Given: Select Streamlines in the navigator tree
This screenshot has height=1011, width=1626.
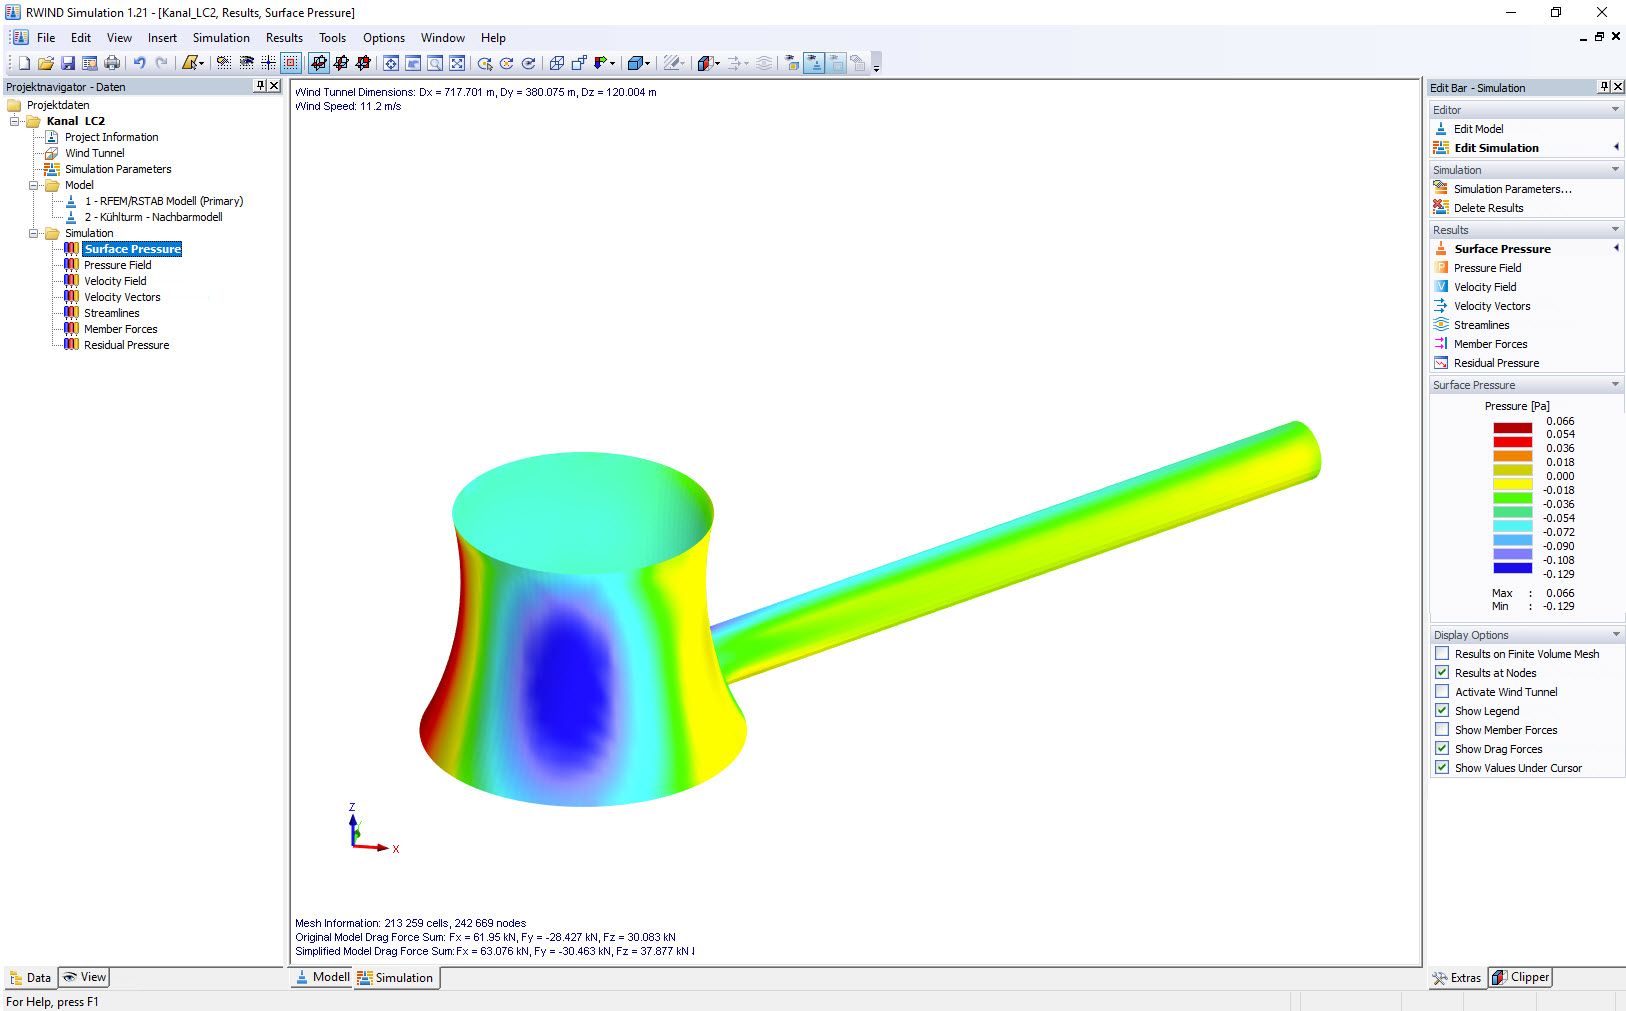Looking at the screenshot, I should coord(112,313).
